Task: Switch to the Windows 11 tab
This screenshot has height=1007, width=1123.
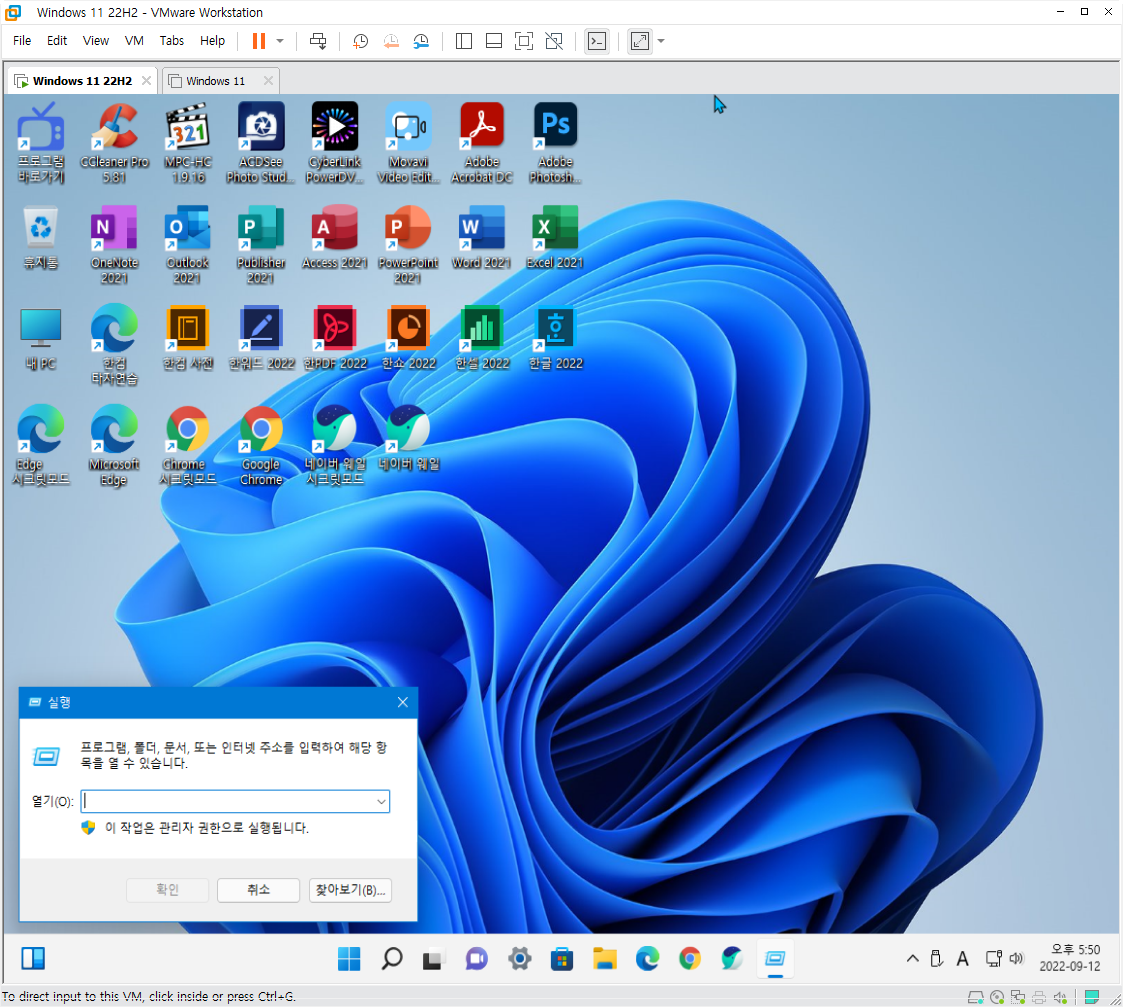Action: [215, 81]
